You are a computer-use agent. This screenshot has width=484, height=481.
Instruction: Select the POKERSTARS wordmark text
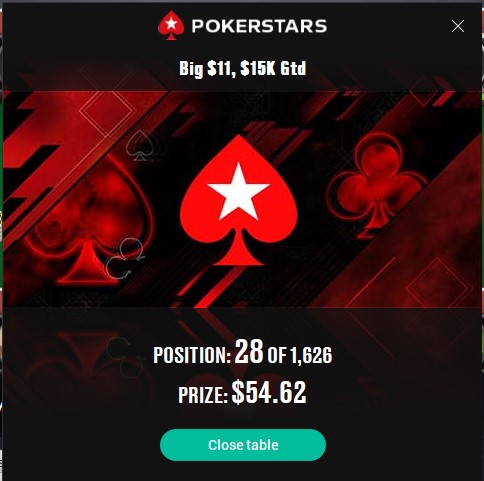tap(259, 26)
